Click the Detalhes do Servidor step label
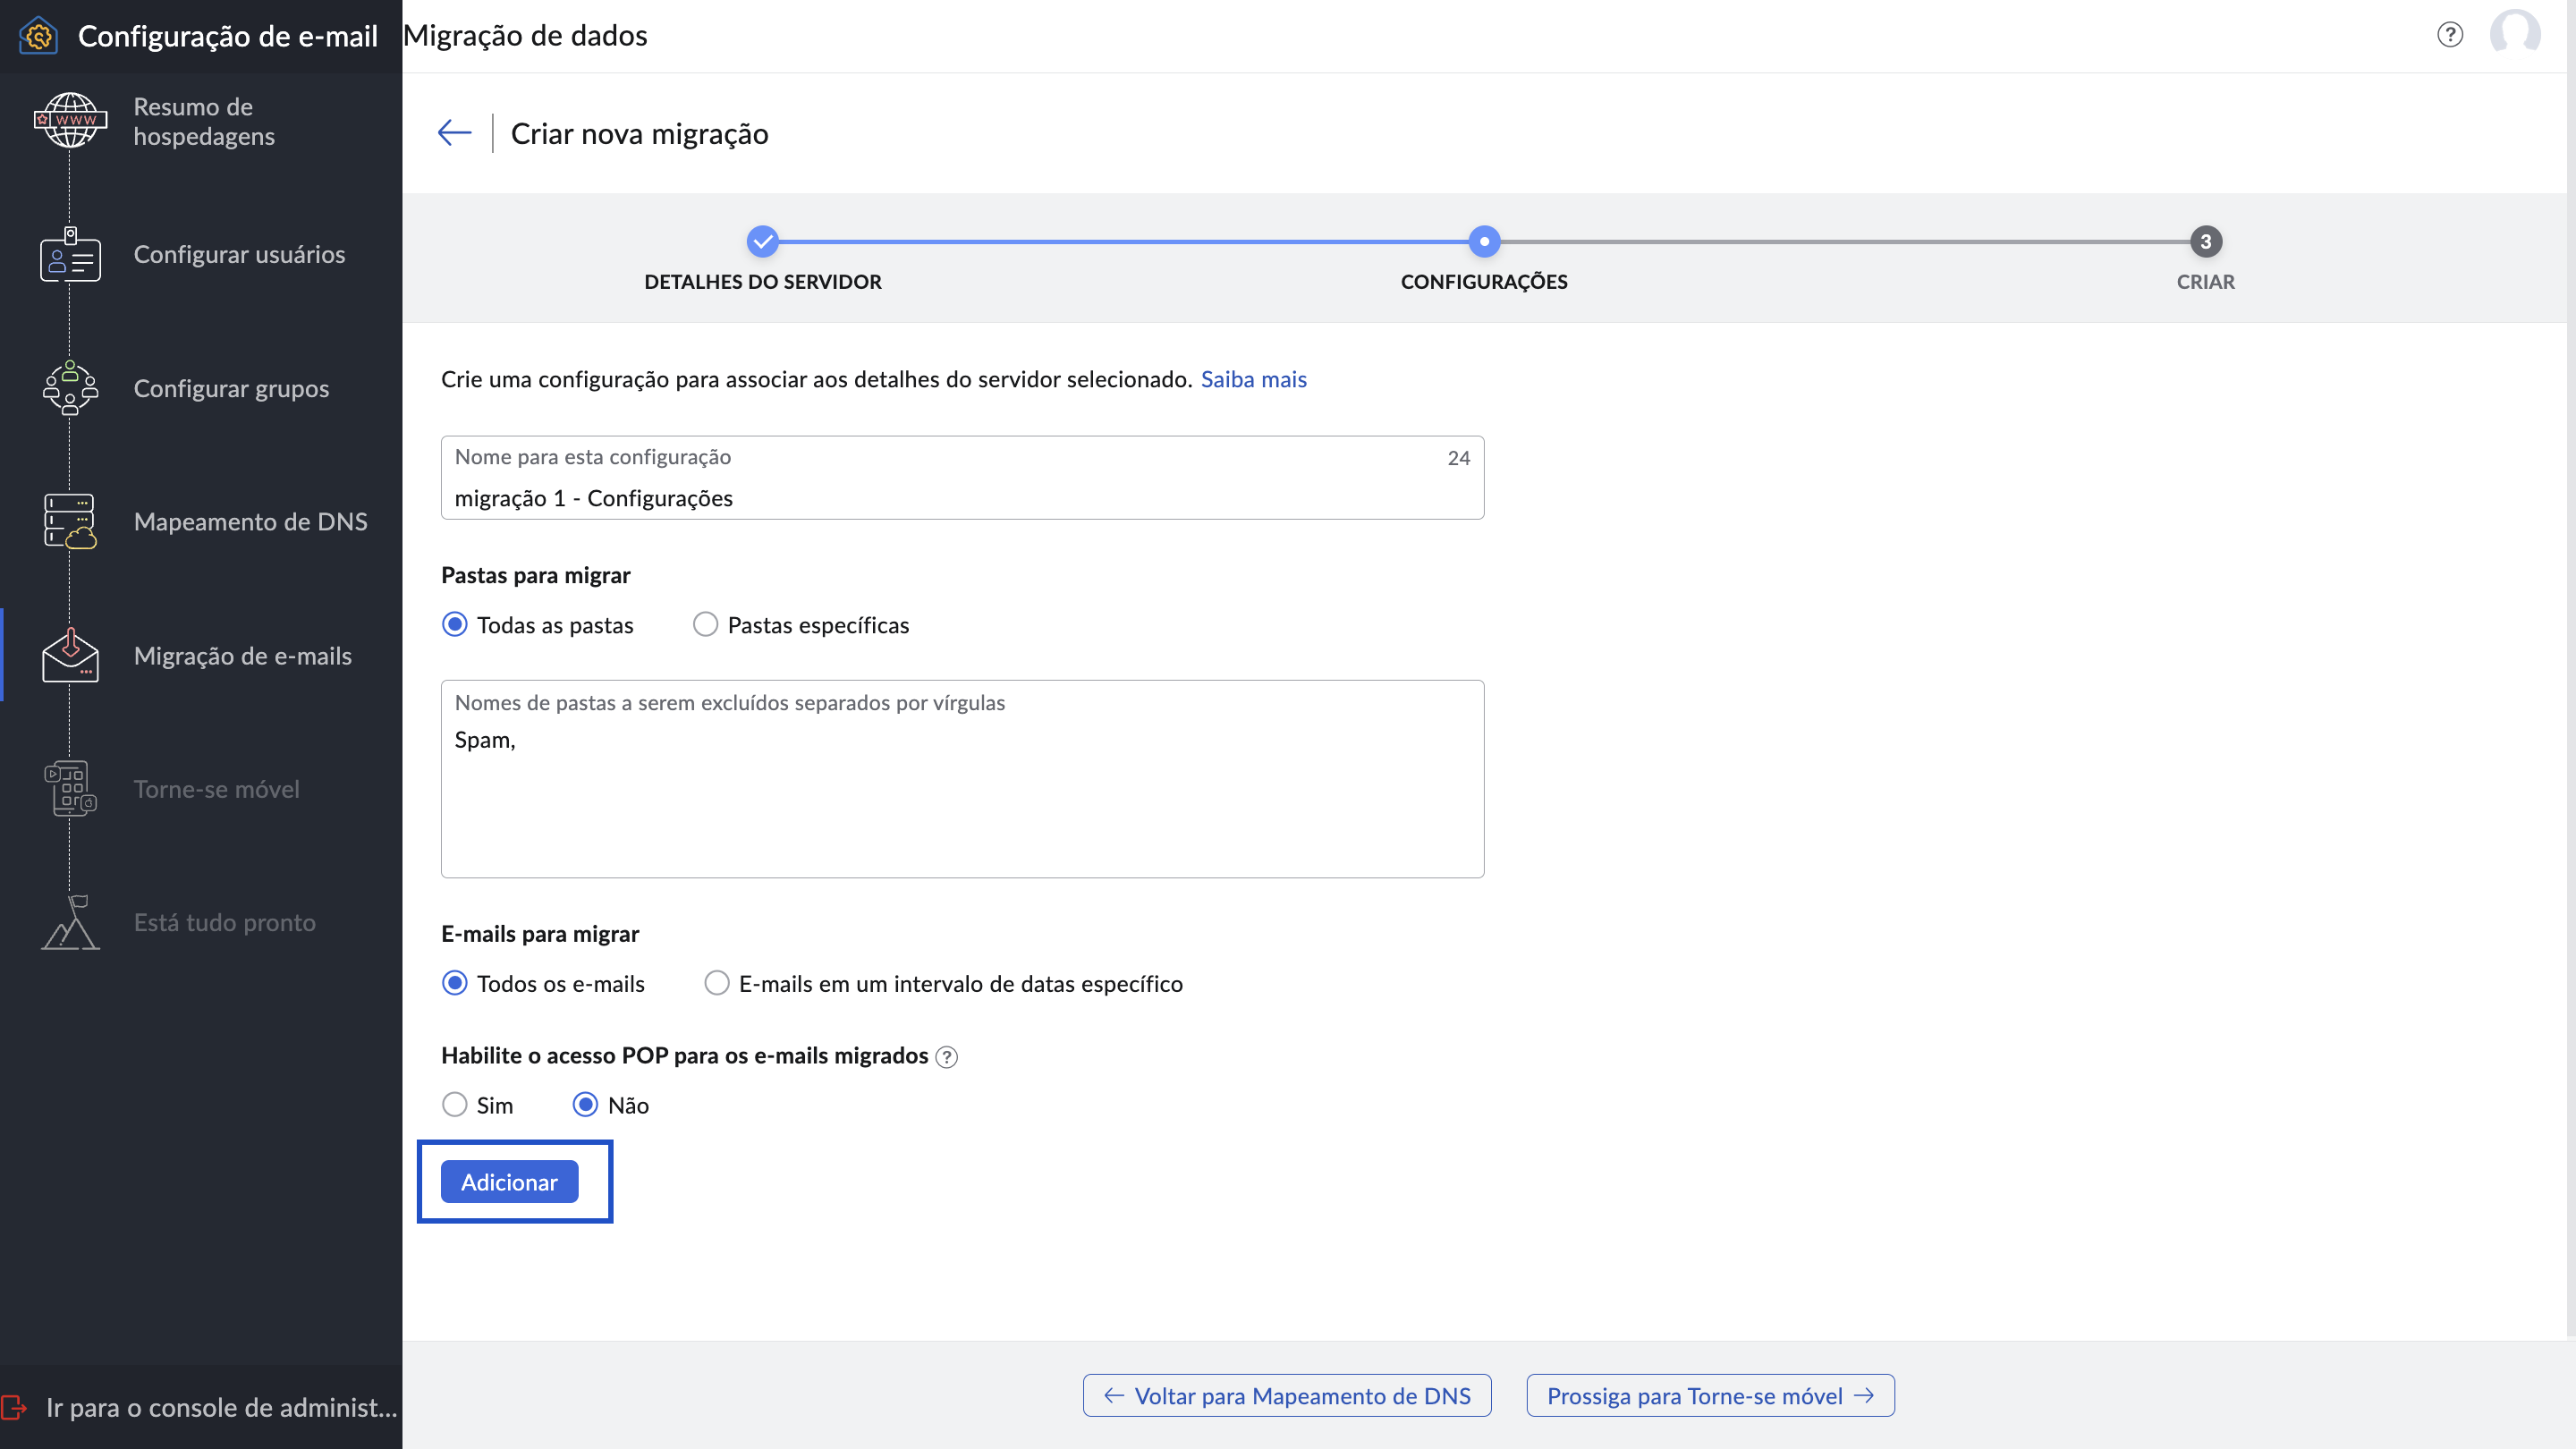The image size is (2576, 1449). coord(762,282)
